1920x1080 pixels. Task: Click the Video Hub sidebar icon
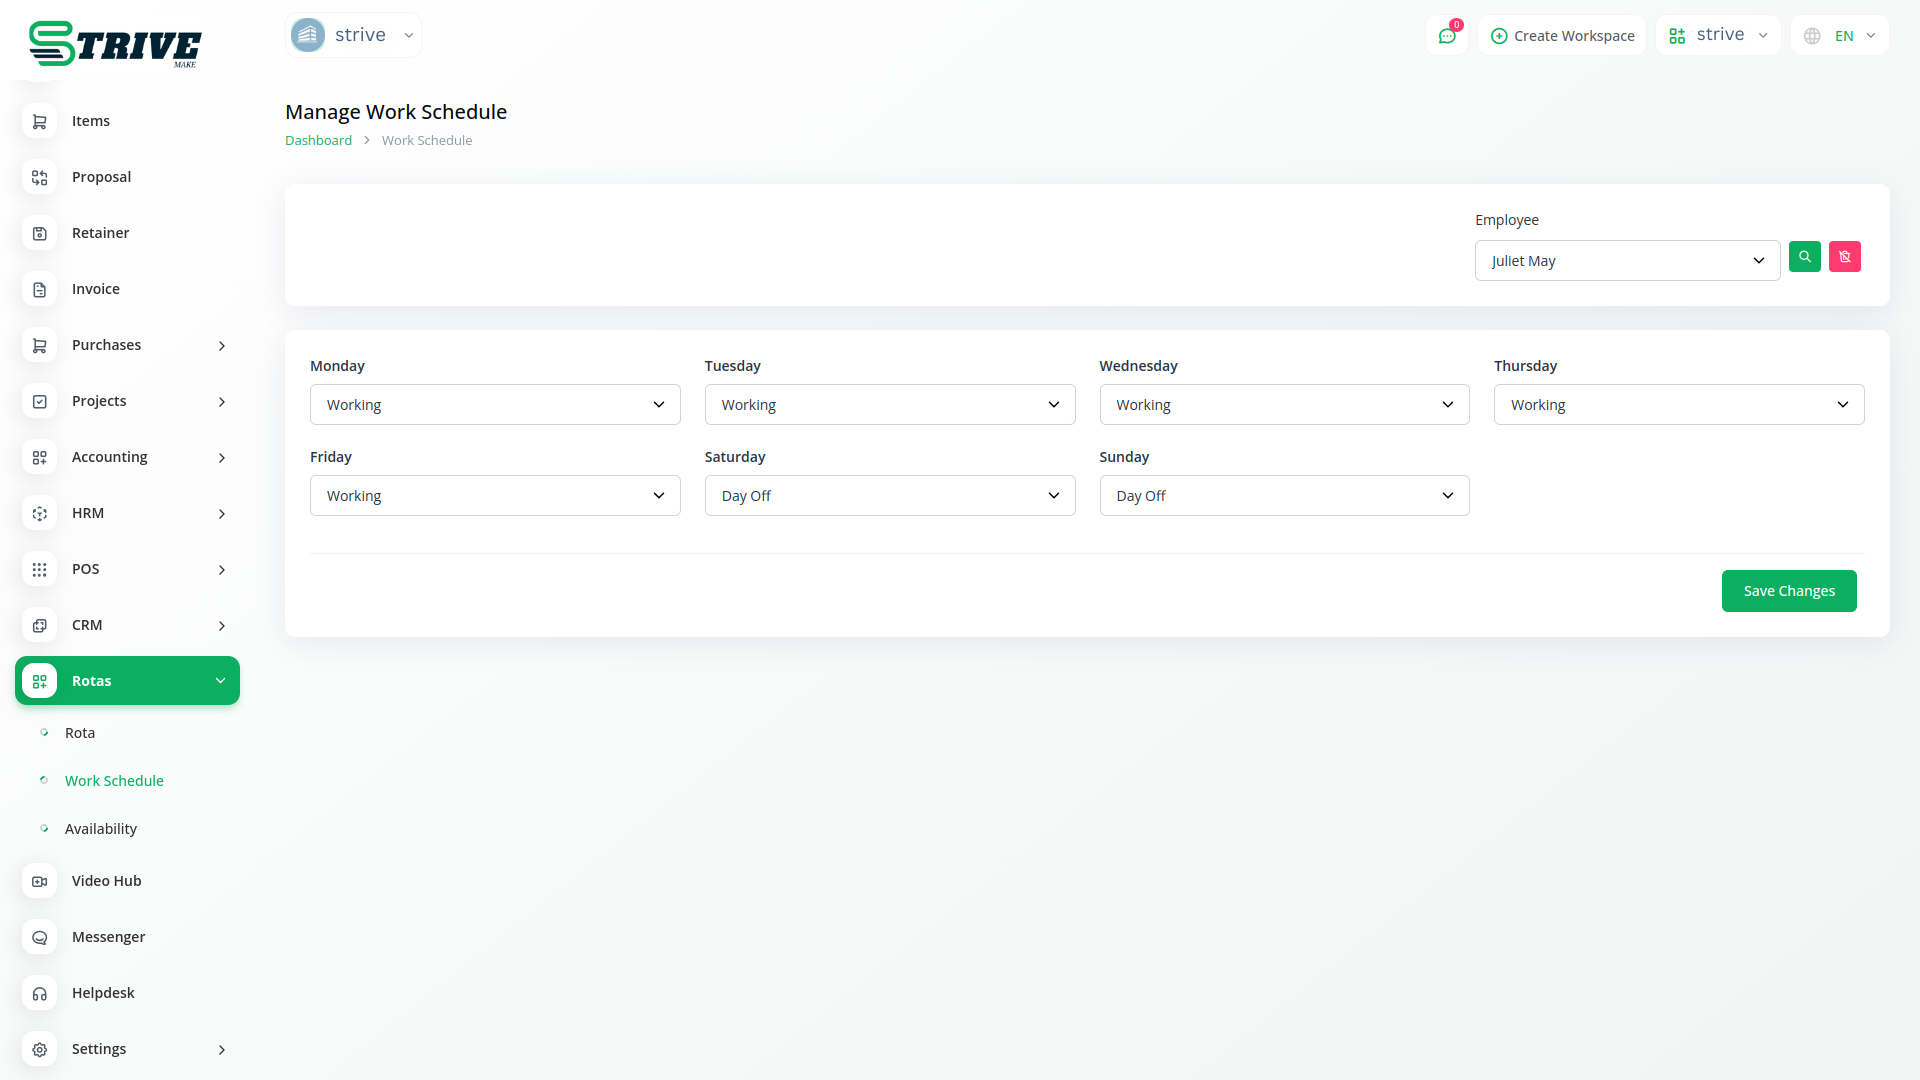pos(40,881)
